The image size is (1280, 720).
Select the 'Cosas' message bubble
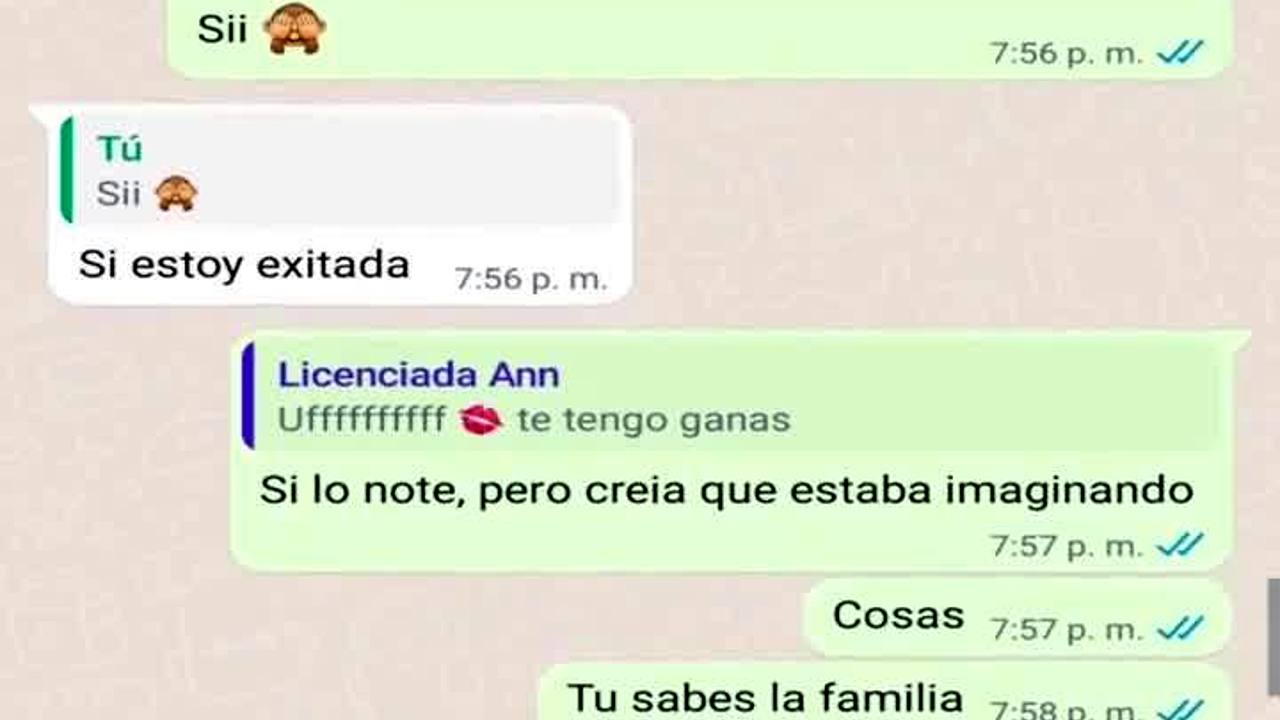coord(1017,618)
